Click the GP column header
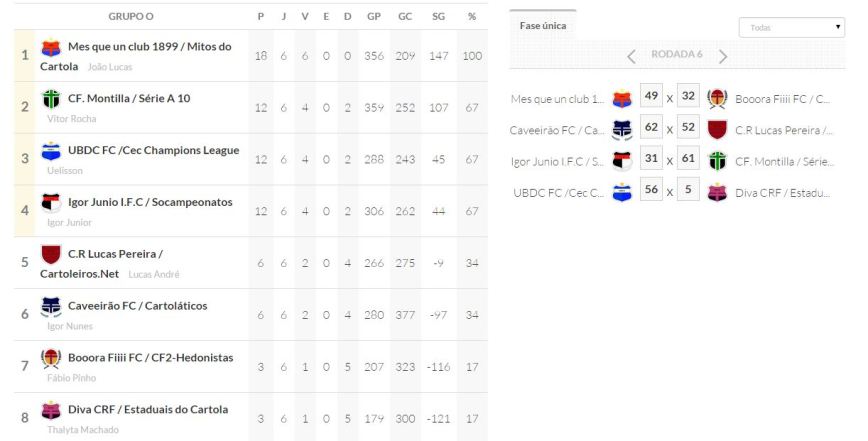Image resolution: width=868 pixels, height=441 pixels. (374, 17)
